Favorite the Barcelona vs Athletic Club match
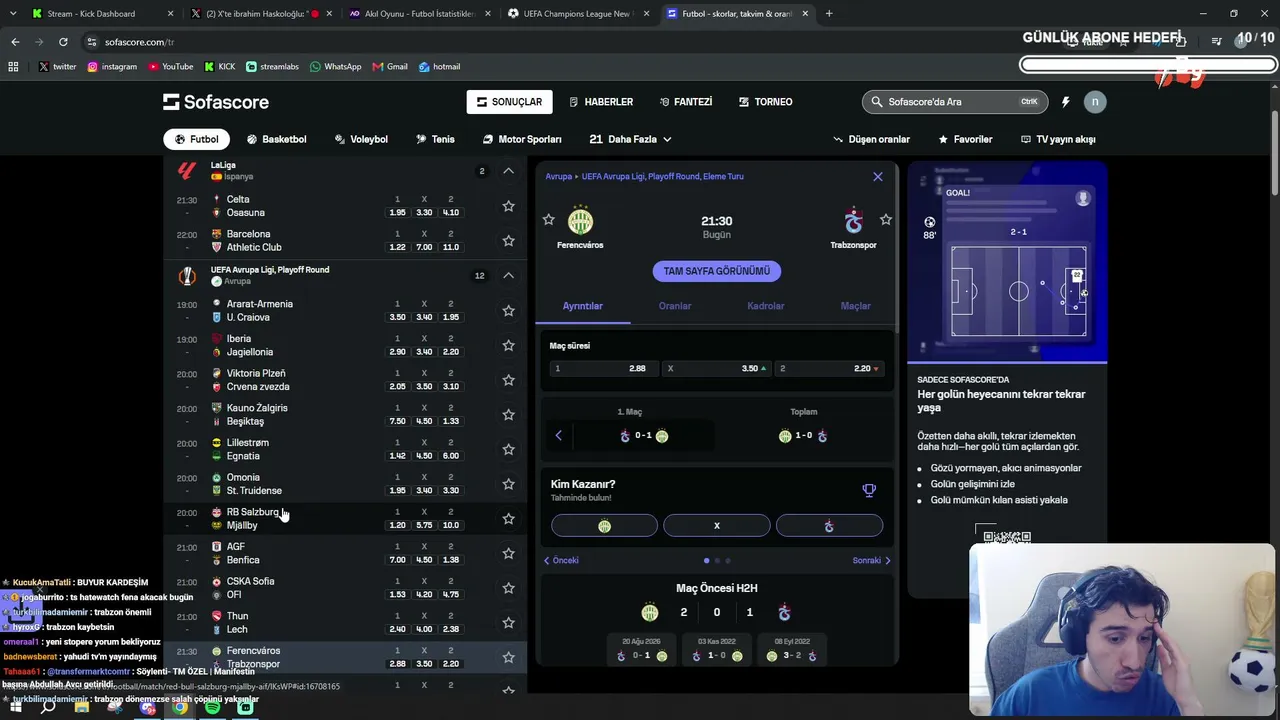This screenshot has height=720, width=1280. click(508, 241)
